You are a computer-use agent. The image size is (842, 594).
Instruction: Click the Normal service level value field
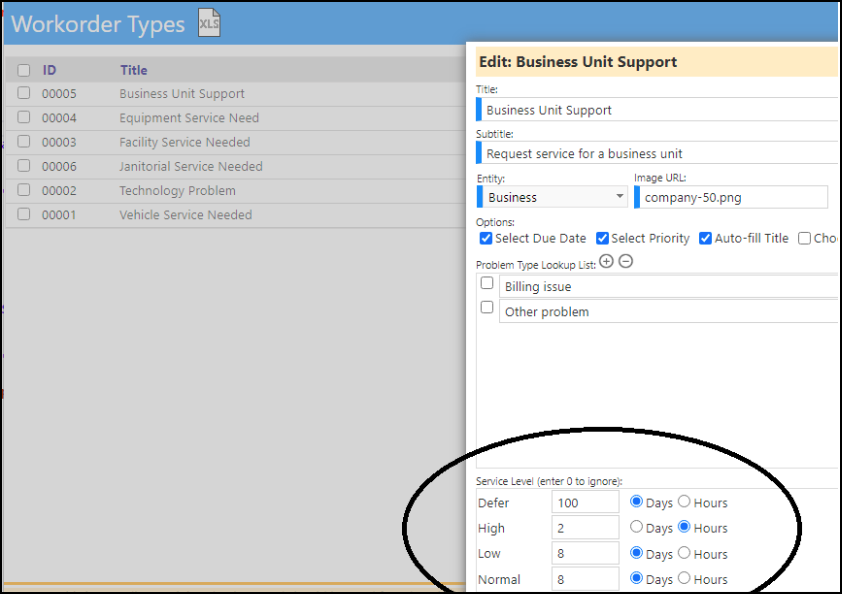(585, 579)
